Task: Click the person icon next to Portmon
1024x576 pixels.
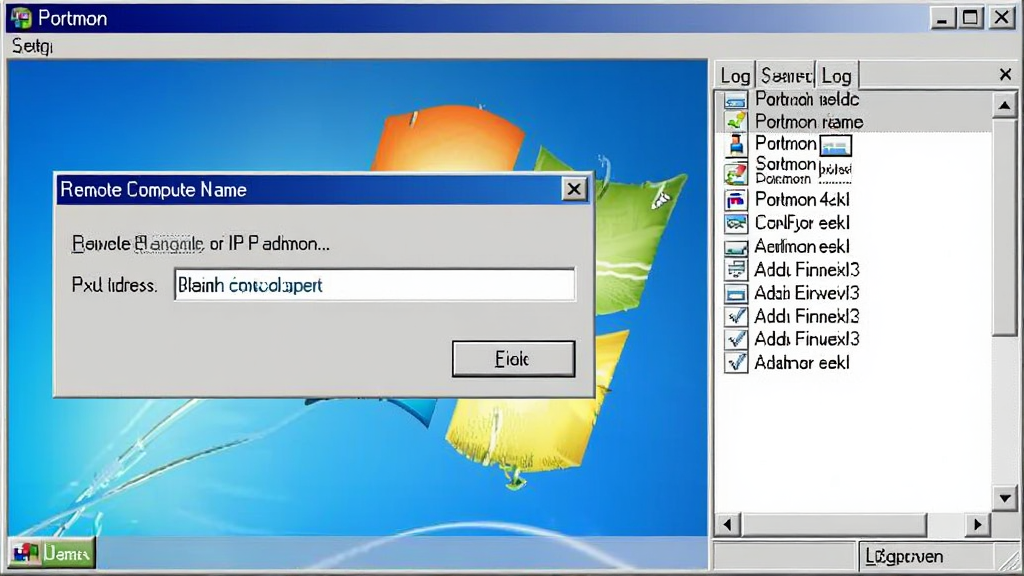Action: pos(736,144)
